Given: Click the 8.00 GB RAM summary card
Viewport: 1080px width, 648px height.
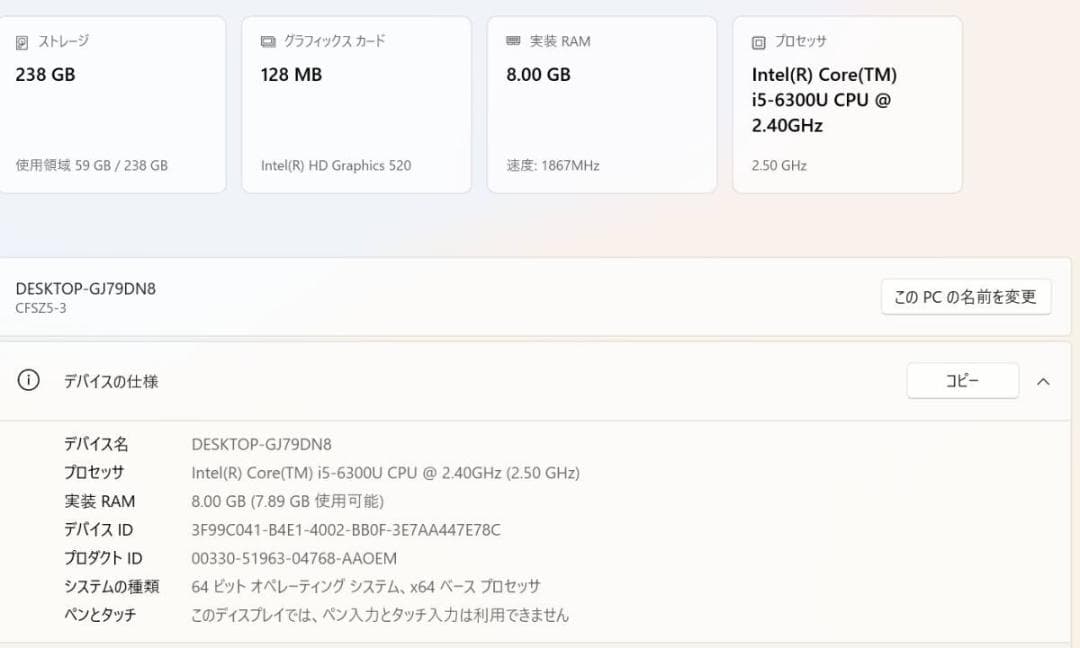Looking at the screenshot, I should click(x=602, y=103).
